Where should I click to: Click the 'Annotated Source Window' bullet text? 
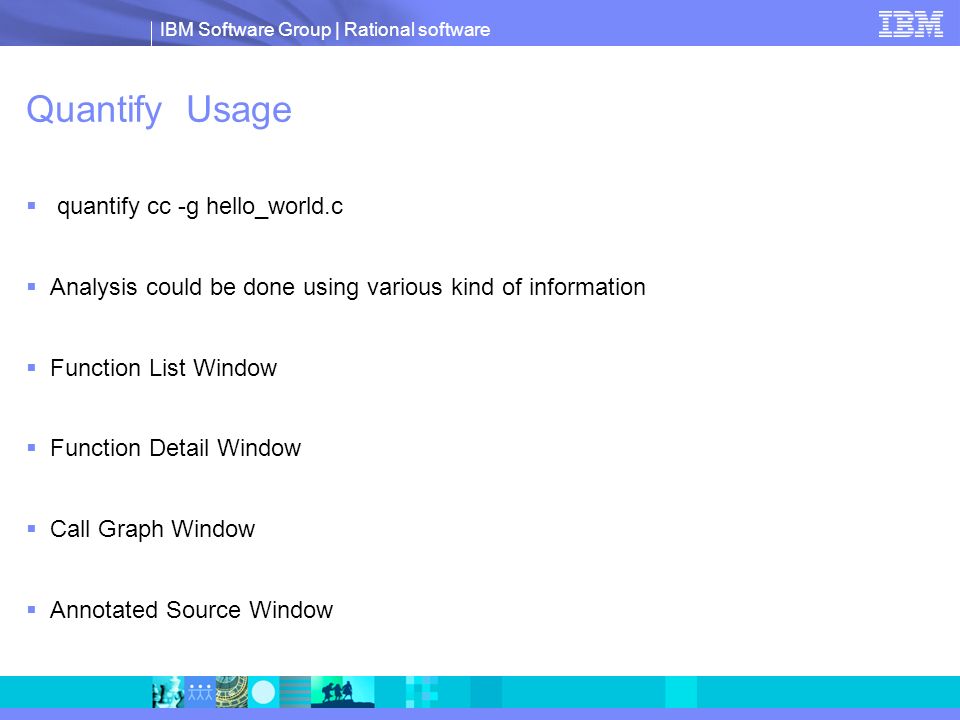coord(191,610)
